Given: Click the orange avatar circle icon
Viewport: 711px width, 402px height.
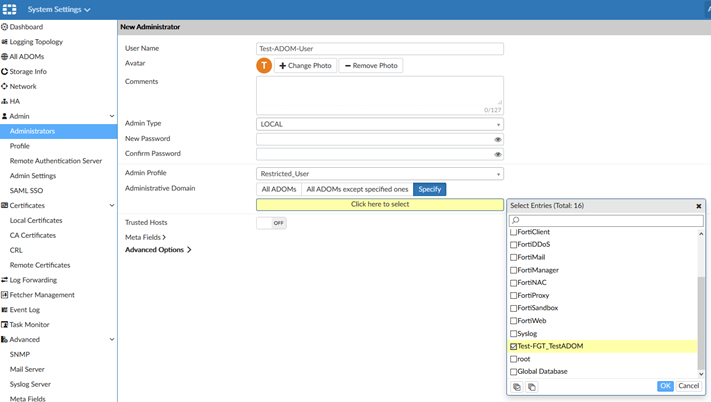Looking at the screenshot, I should tap(264, 65).
